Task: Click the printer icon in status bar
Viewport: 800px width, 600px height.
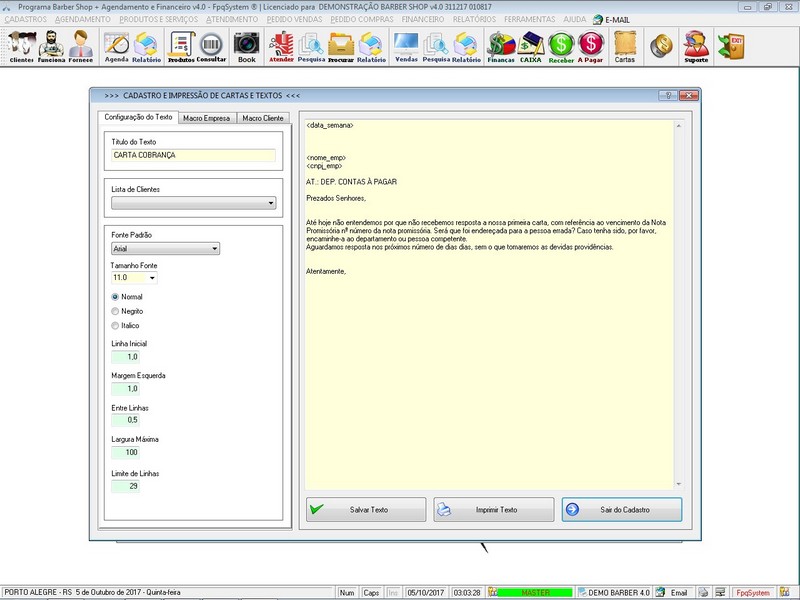Action: [x=704, y=593]
